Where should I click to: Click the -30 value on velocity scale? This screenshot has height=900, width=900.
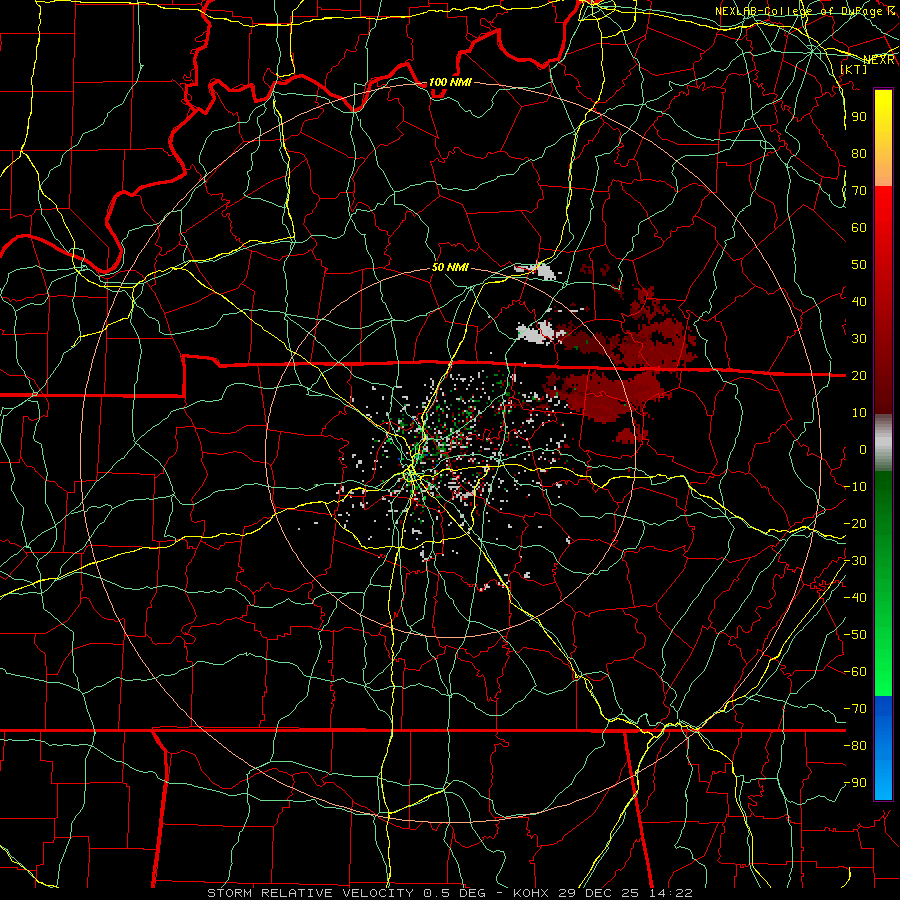point(855,561)
